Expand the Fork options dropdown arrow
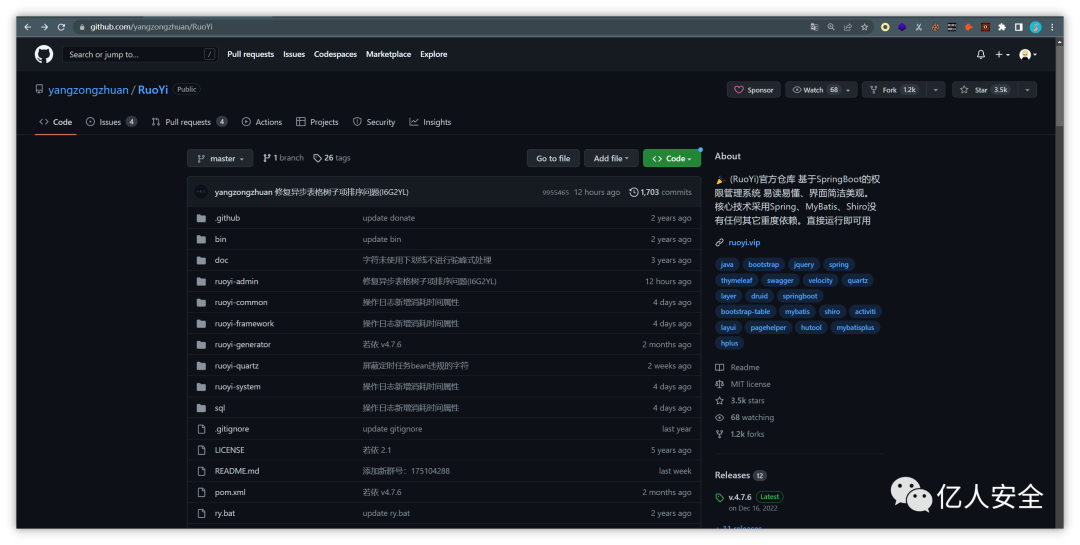The height and width of the screenshot is (545, 1080). tap(935, 90)
